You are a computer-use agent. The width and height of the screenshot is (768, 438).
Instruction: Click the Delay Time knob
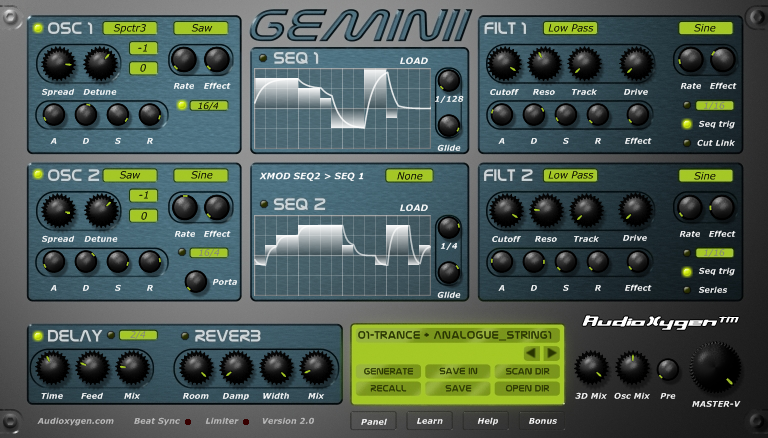(x=51, y=368)
